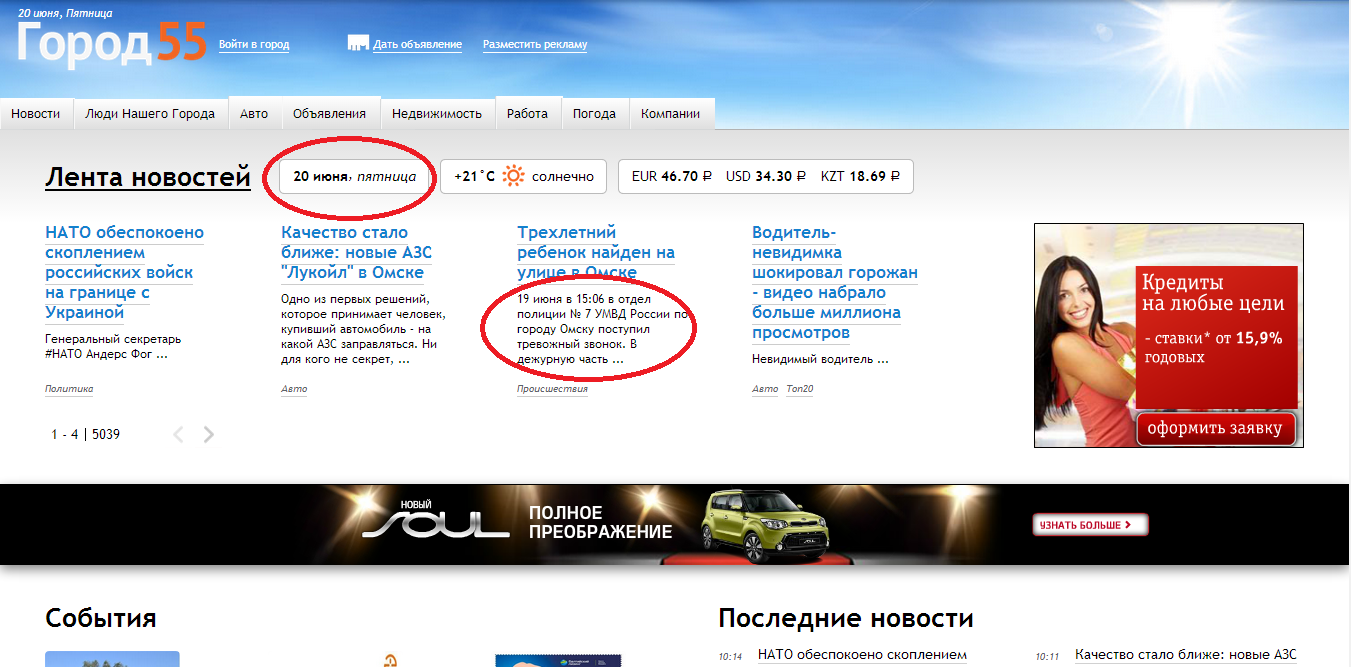The width and height of the screenshot is (1351, 667).
Task: Click the События section heading
Action: click(x=101, y=618)
